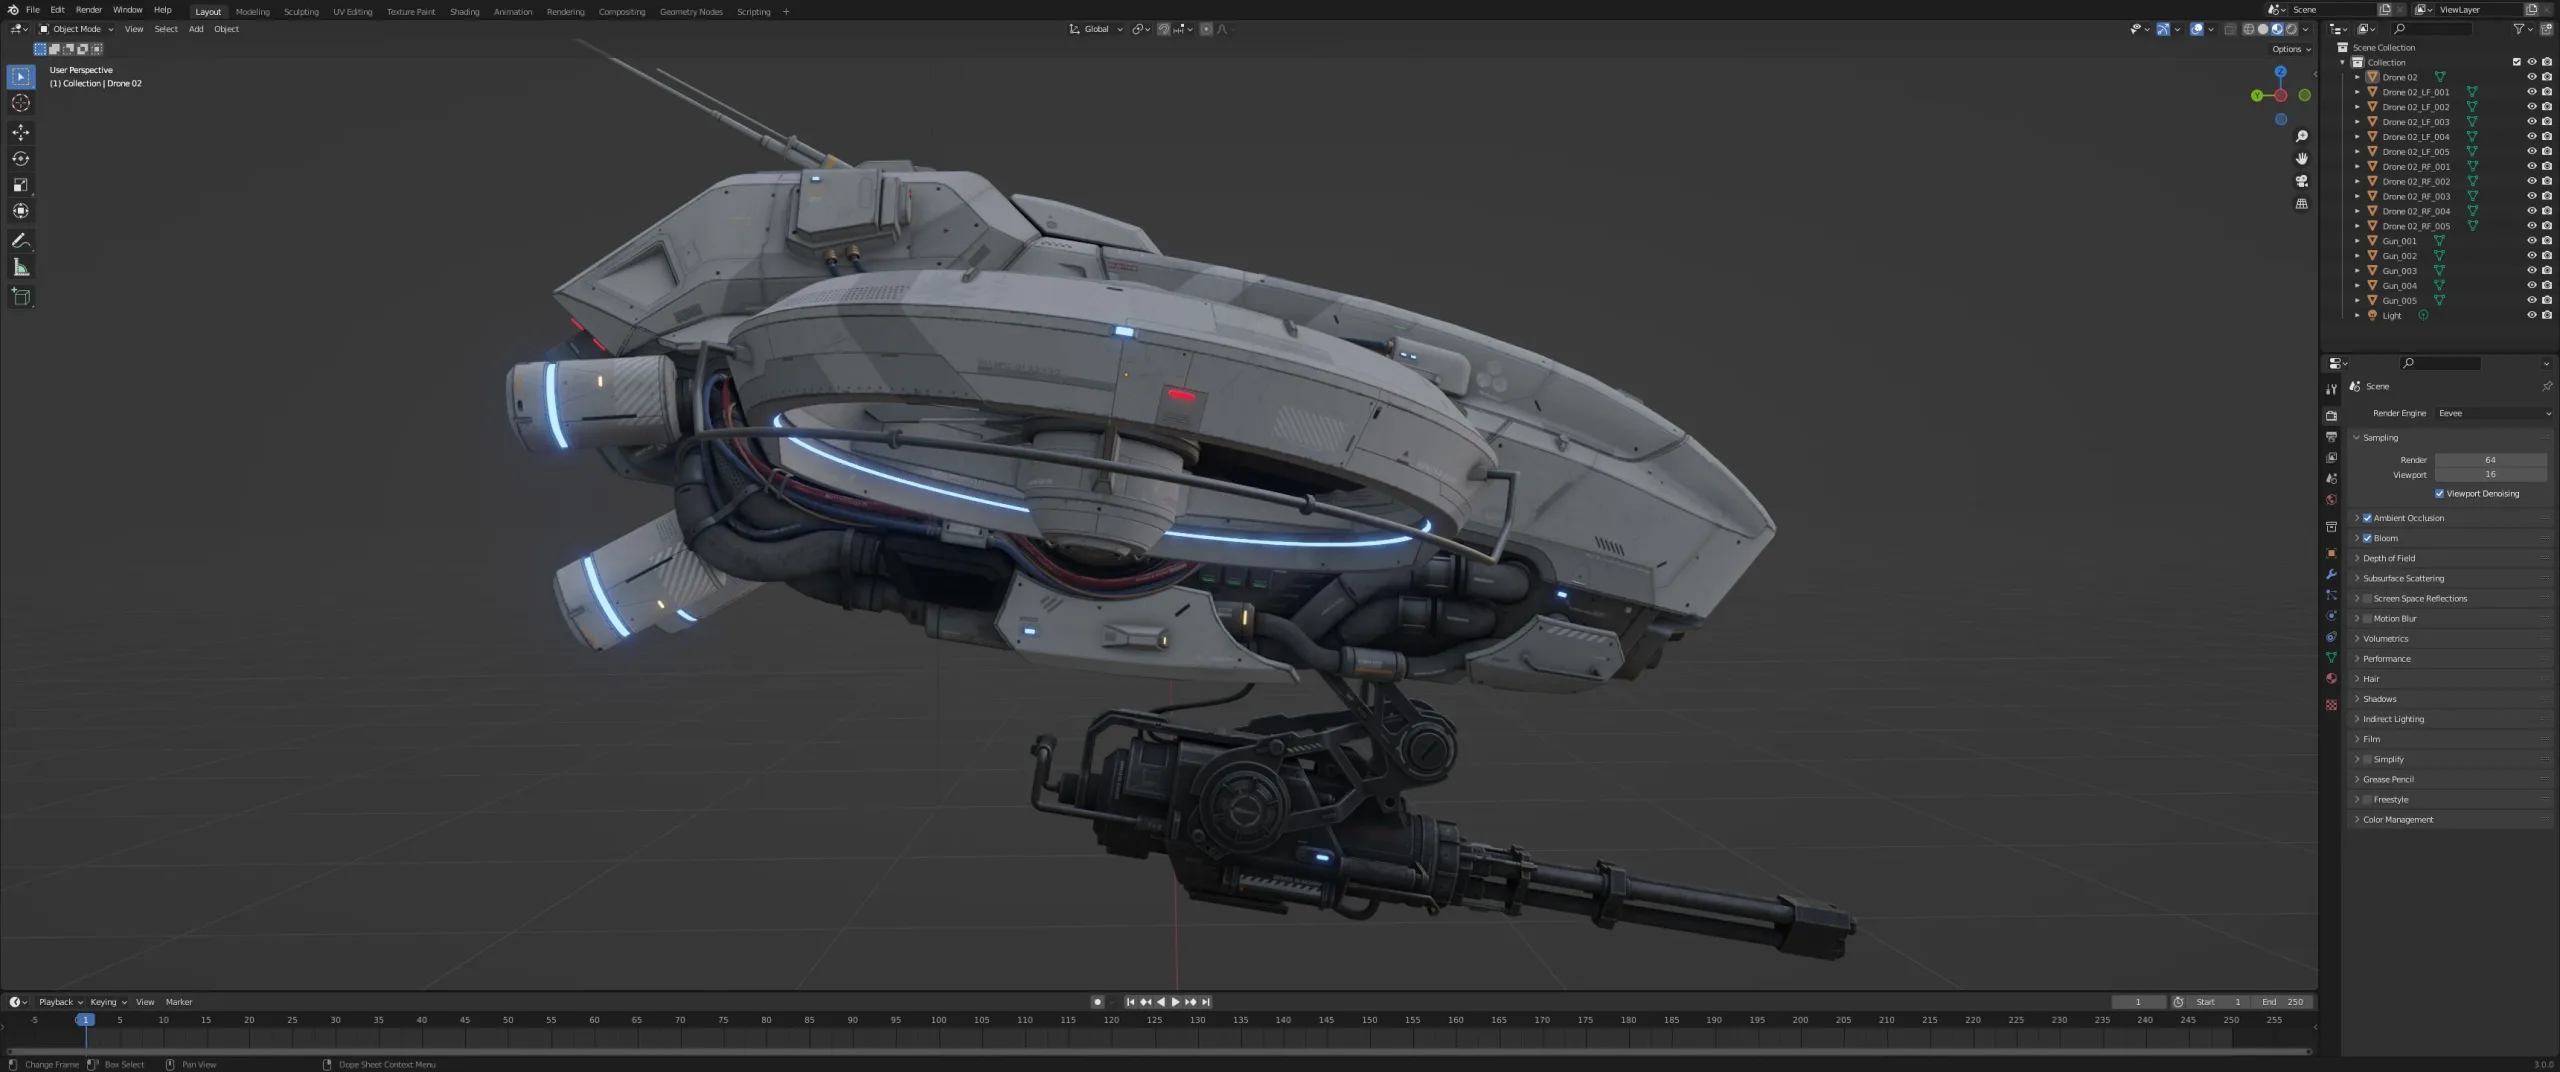Disable Viewport Denoising
2560x1072 pixels.
[2438, 493]
